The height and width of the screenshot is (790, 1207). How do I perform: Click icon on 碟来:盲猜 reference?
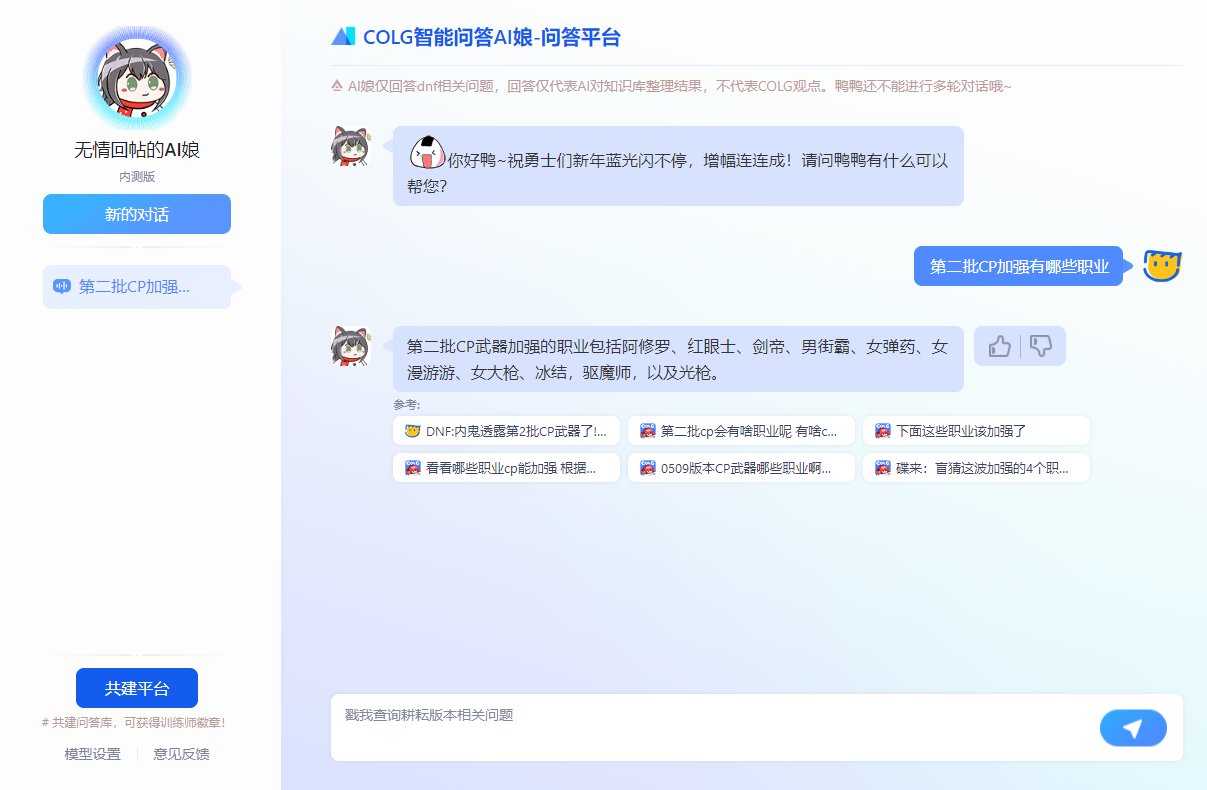pyautogui.click(x=882, y=468)
